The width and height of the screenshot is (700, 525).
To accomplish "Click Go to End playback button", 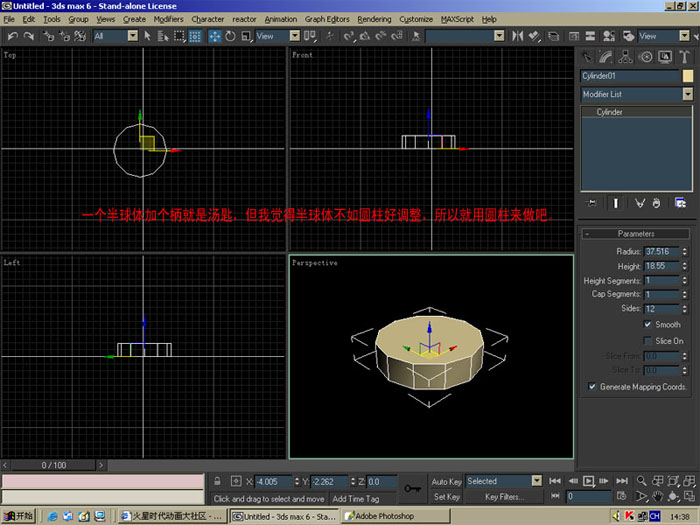I will click(x=622, y=481).
